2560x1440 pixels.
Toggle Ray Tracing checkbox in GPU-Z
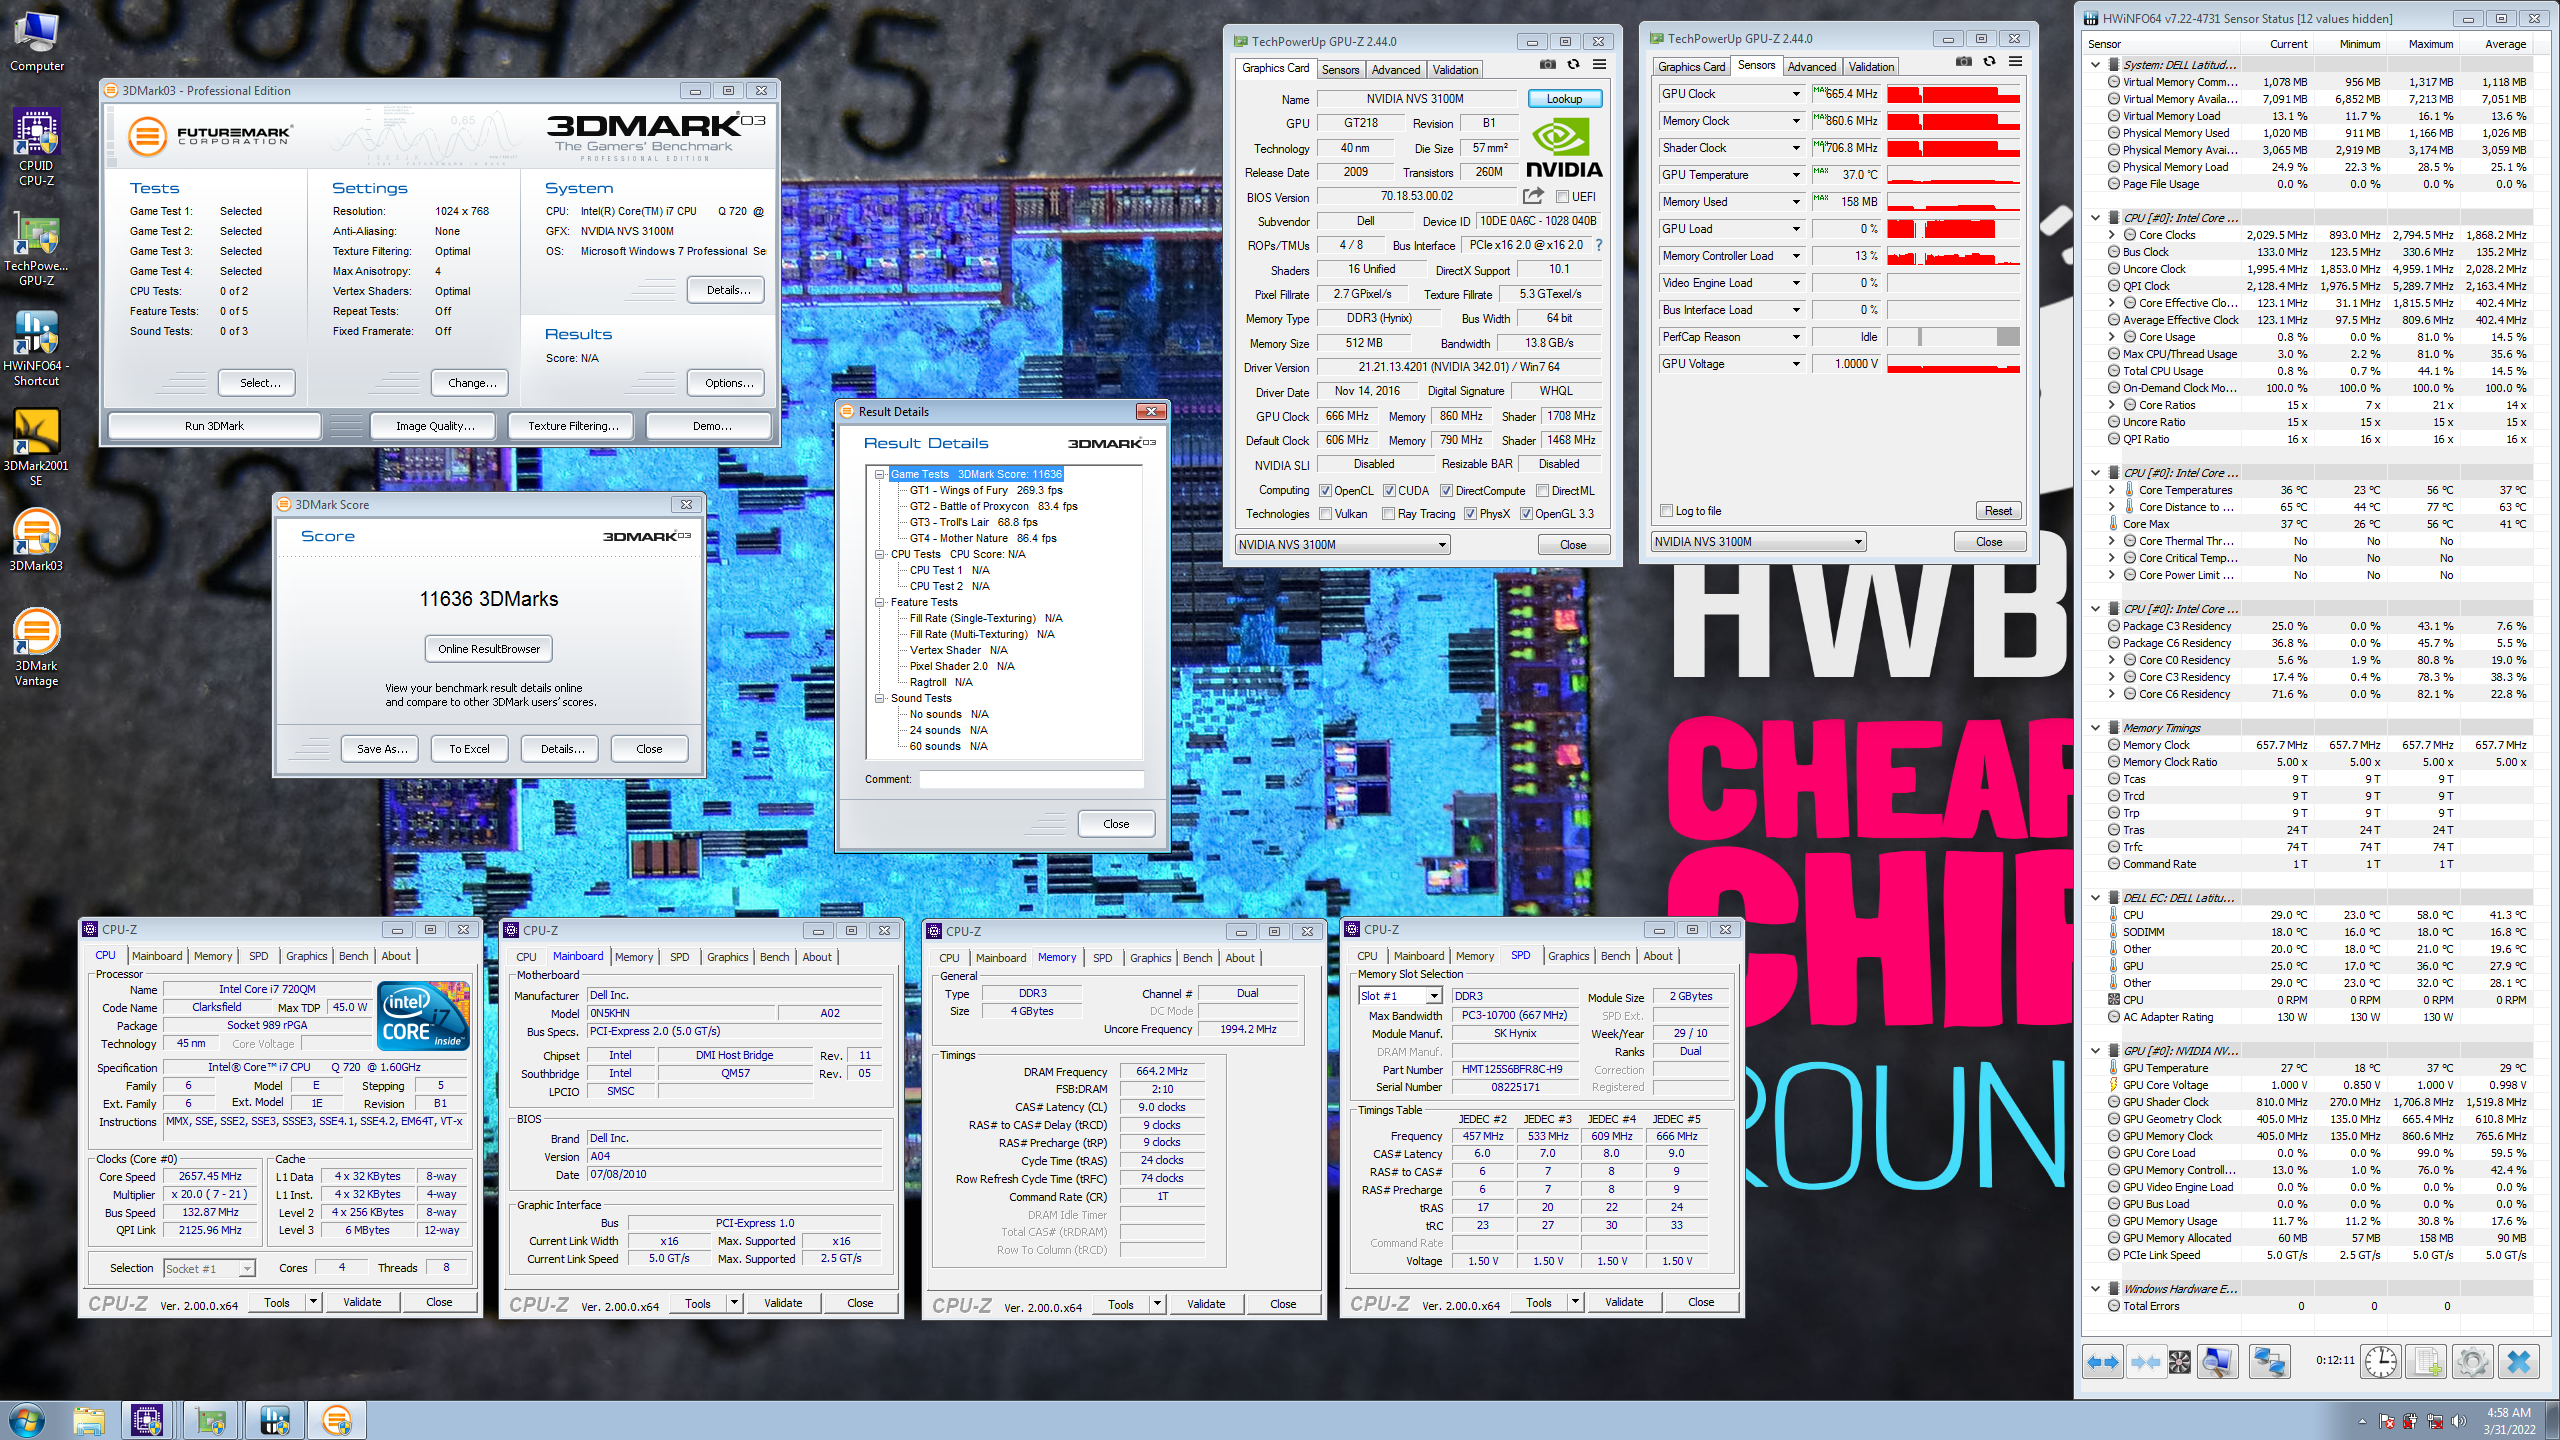click(x=1388, y=514)
